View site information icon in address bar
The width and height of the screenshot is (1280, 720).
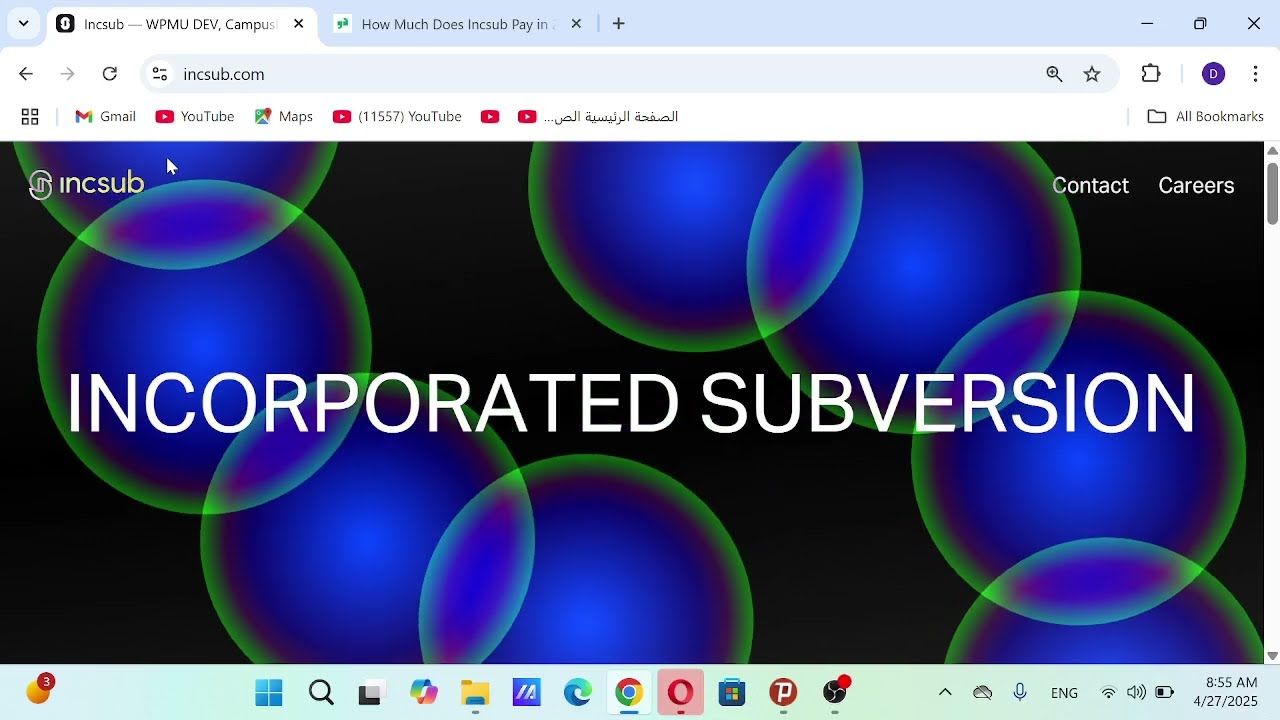pyautogui.click(x=160, y=74)
